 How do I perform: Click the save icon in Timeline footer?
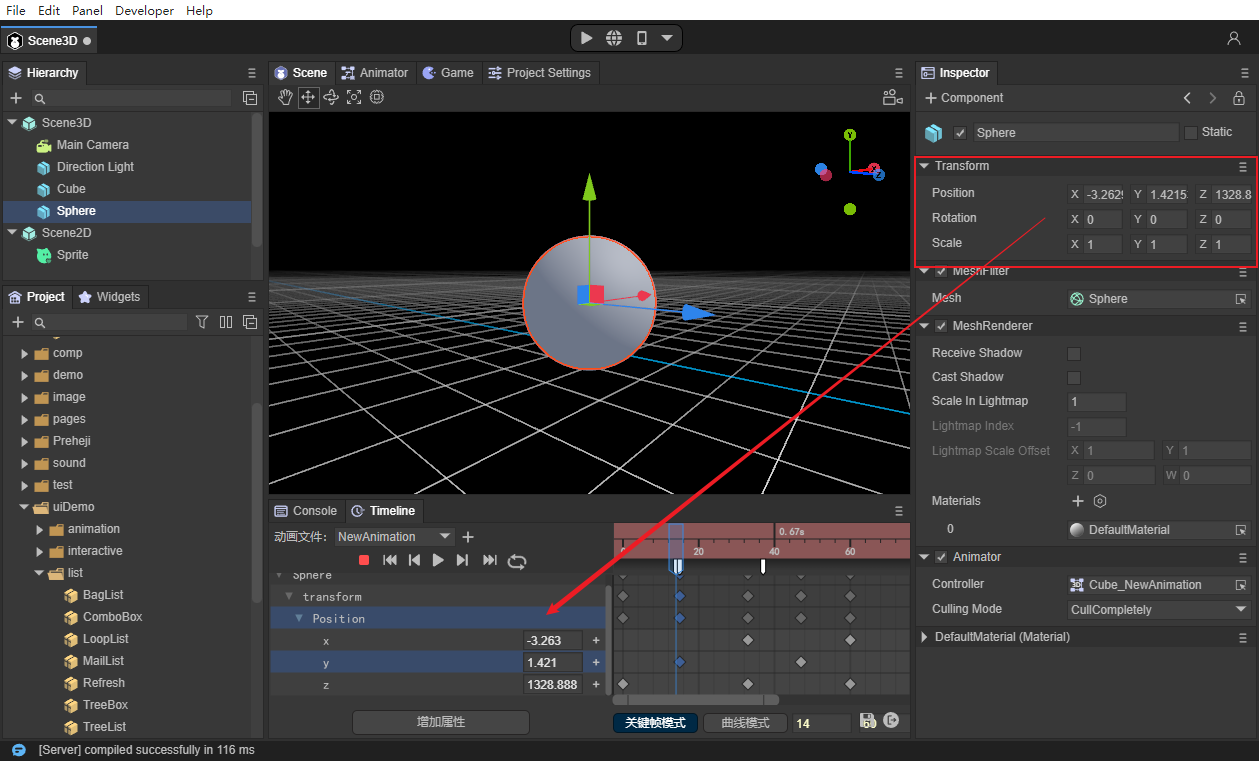tap(867, 721)
